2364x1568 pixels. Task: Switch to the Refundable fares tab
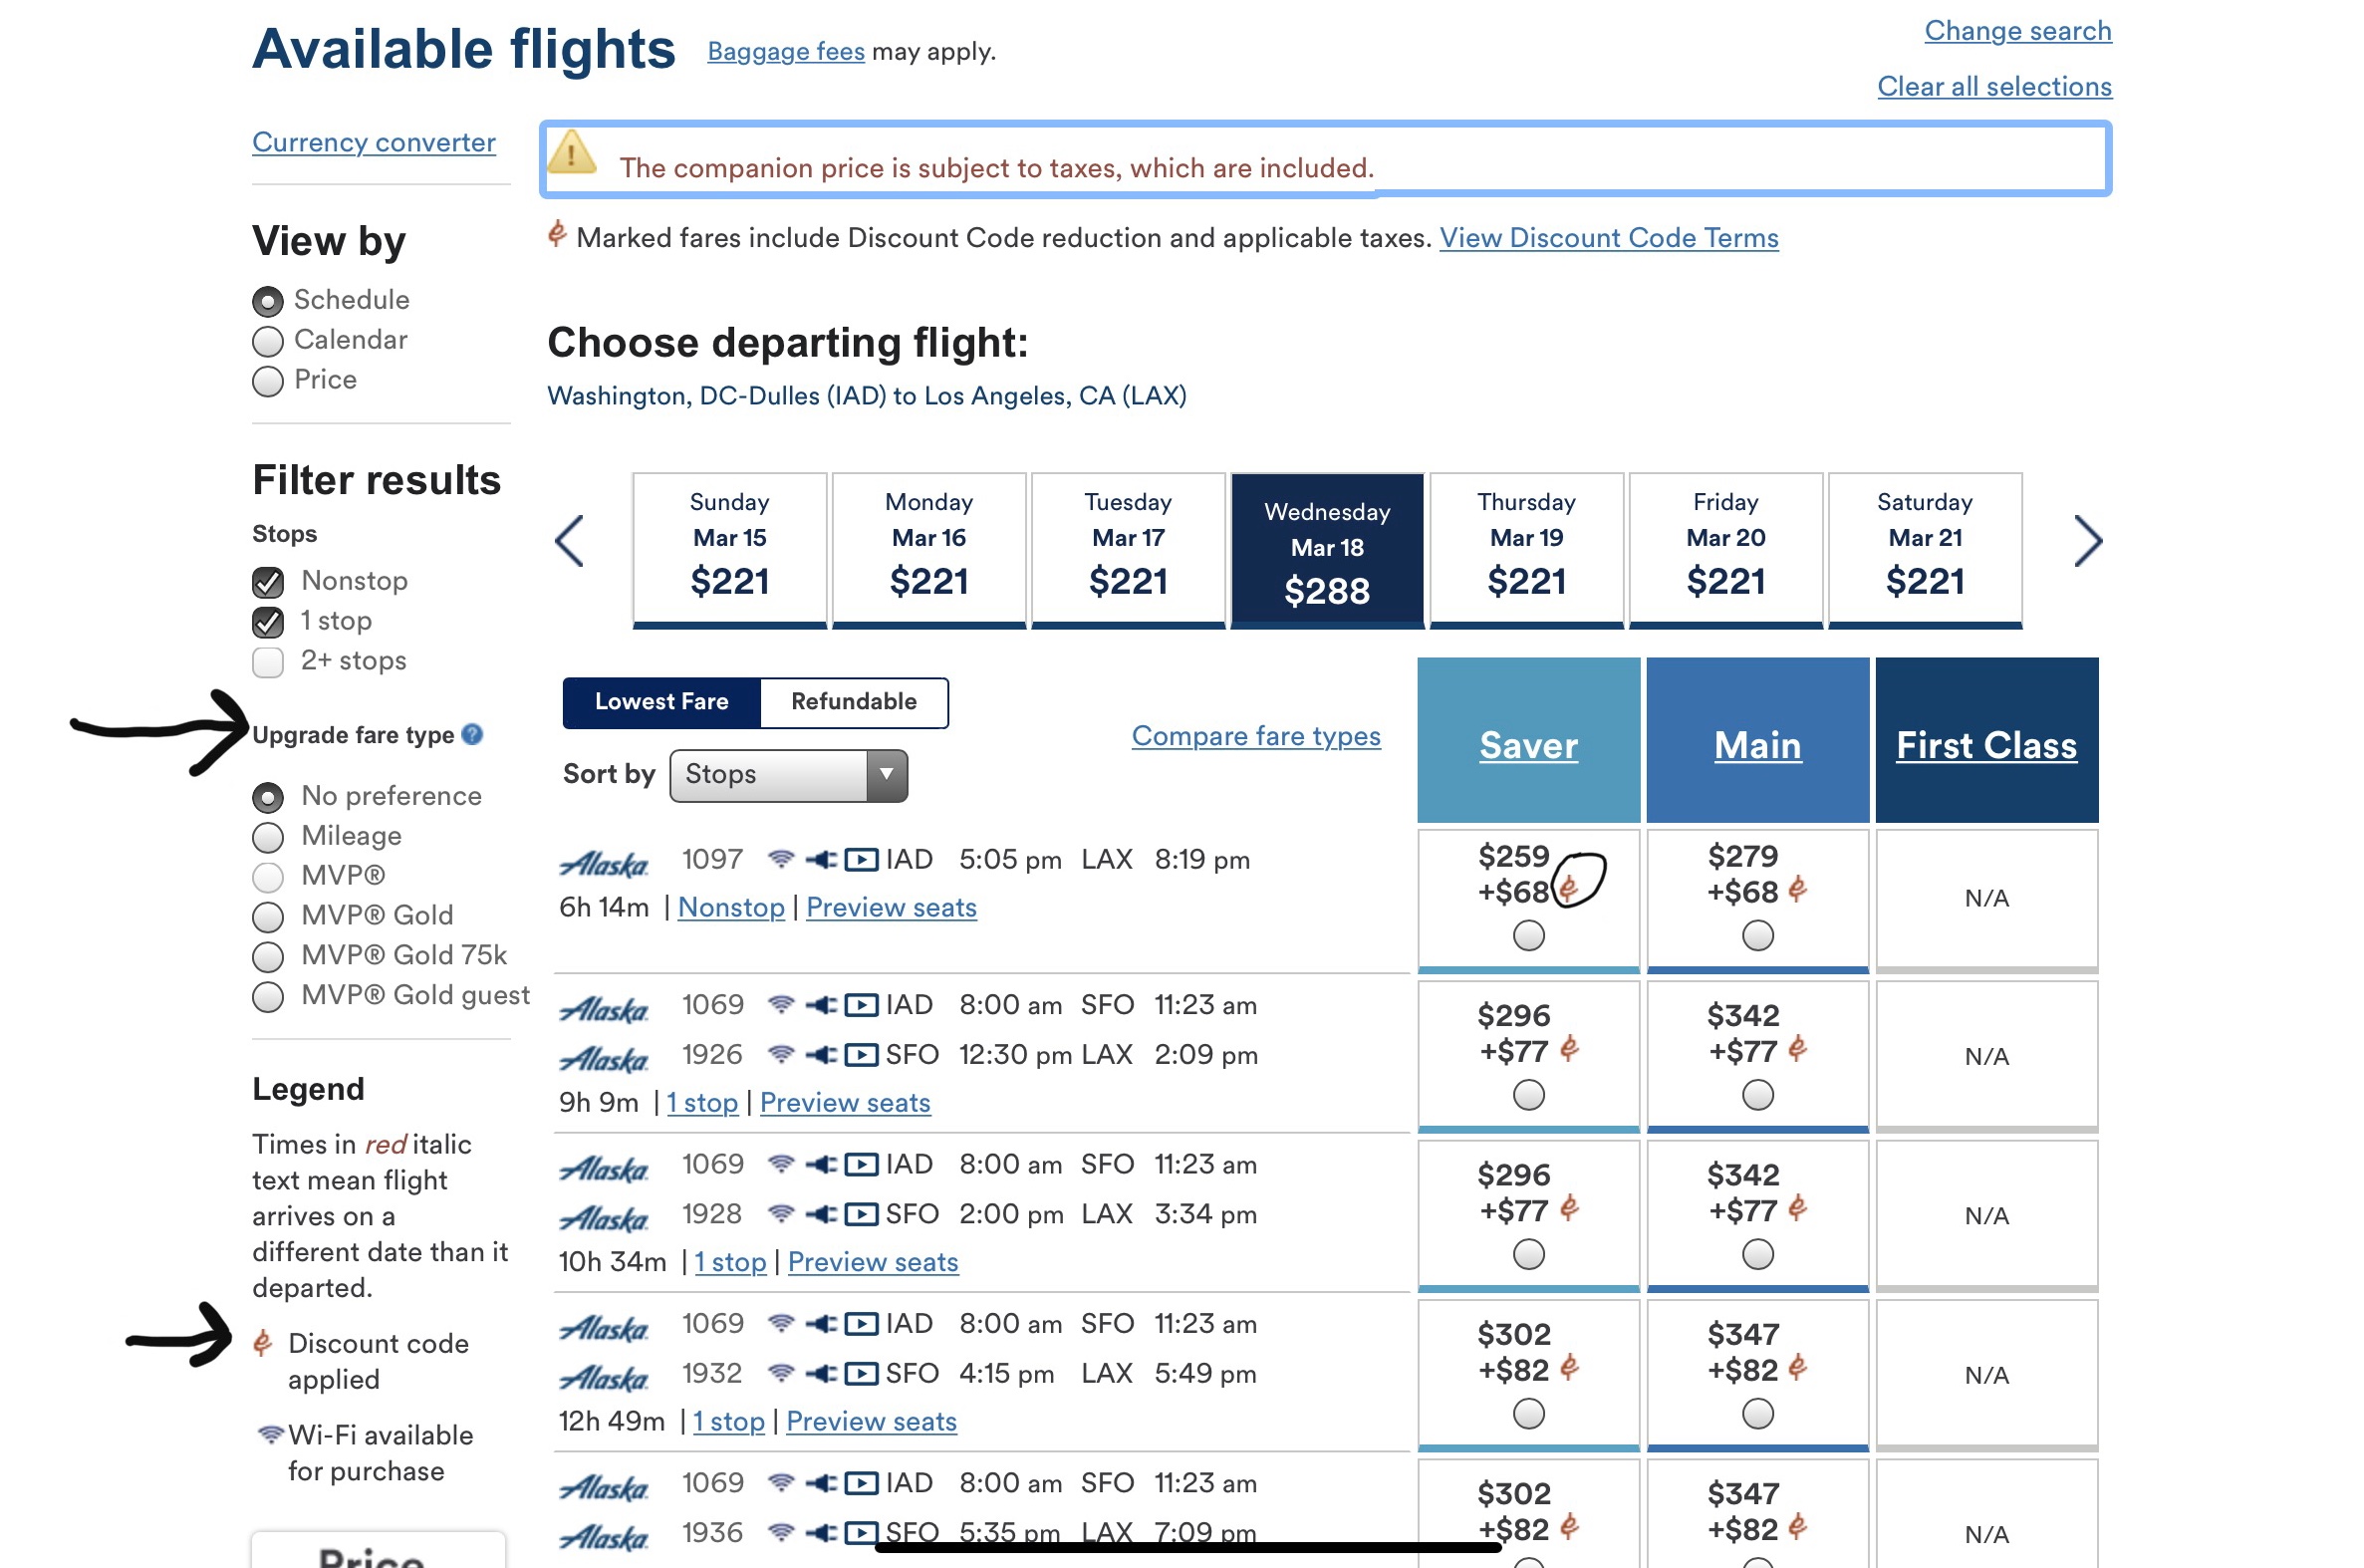(853, 701)
